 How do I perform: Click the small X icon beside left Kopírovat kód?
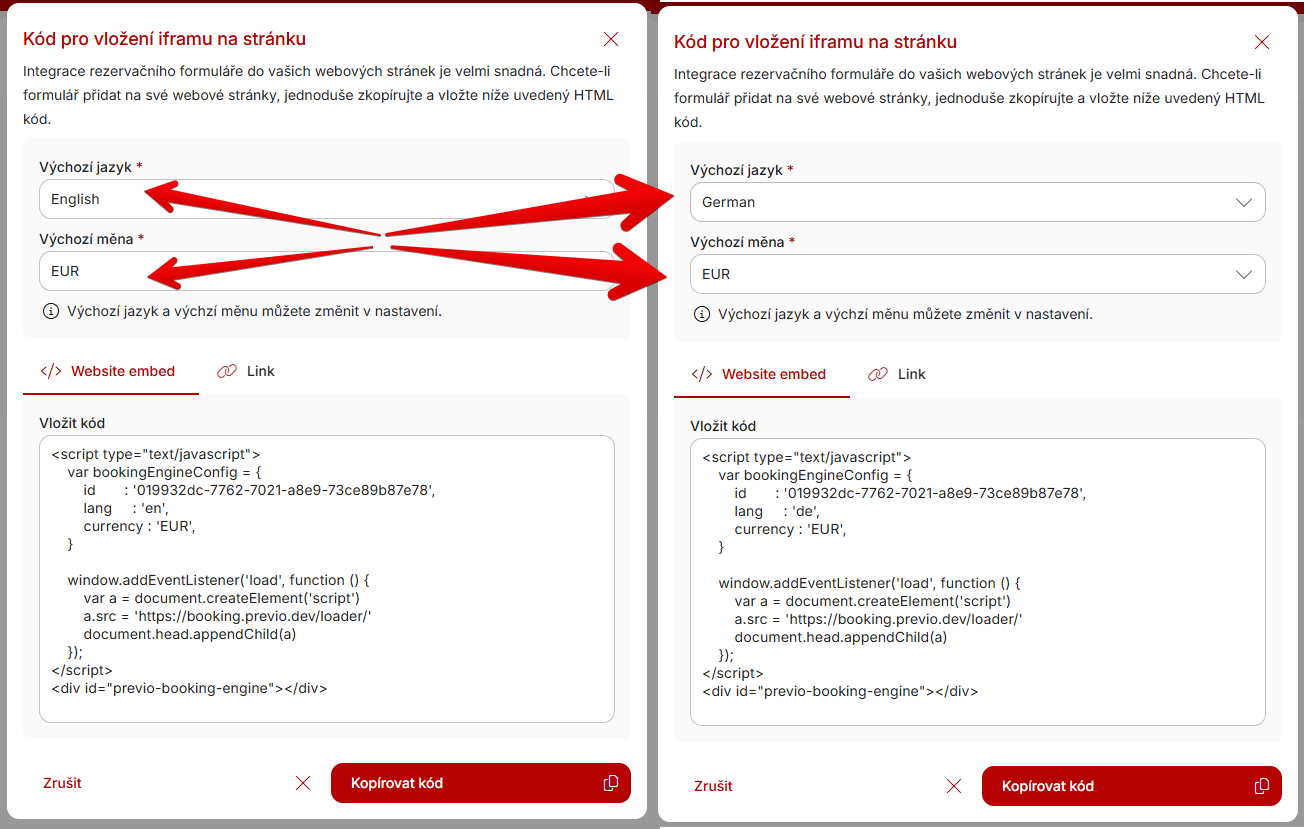click(x=303, y=783)
